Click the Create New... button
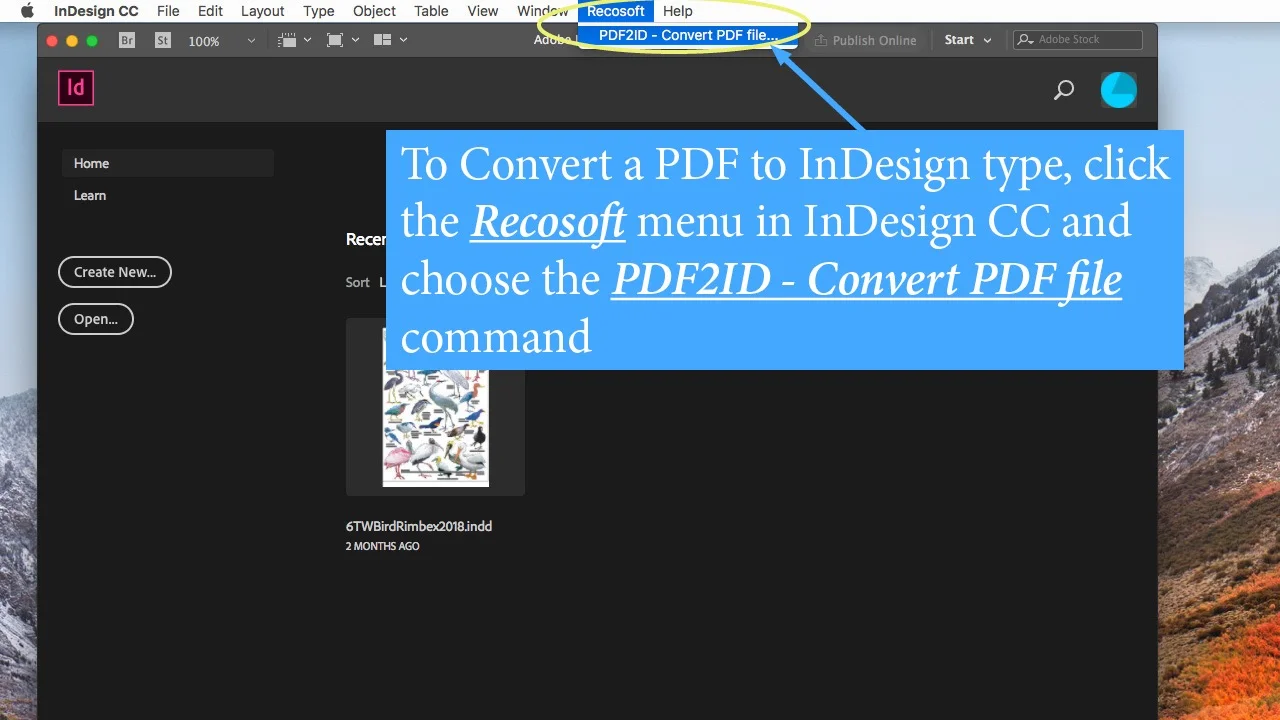The height and width of the screenshot is (720, 1280). (x=115, y=272)
